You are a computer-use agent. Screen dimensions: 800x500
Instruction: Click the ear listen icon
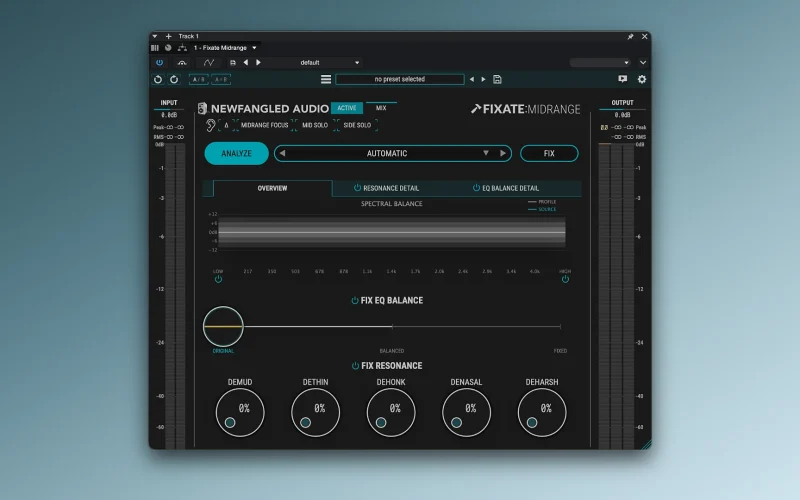click(210, 125)
